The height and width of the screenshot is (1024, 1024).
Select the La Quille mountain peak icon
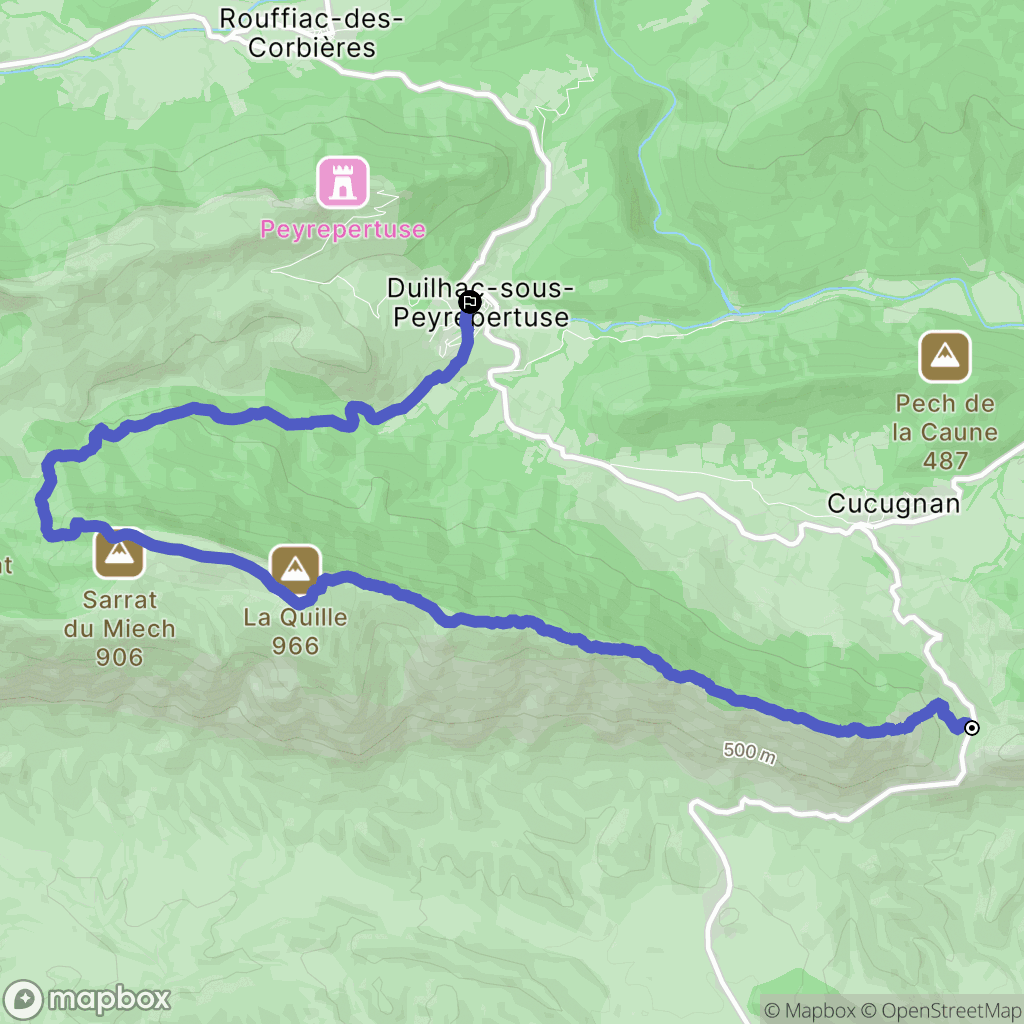click(x=295, y=569)
